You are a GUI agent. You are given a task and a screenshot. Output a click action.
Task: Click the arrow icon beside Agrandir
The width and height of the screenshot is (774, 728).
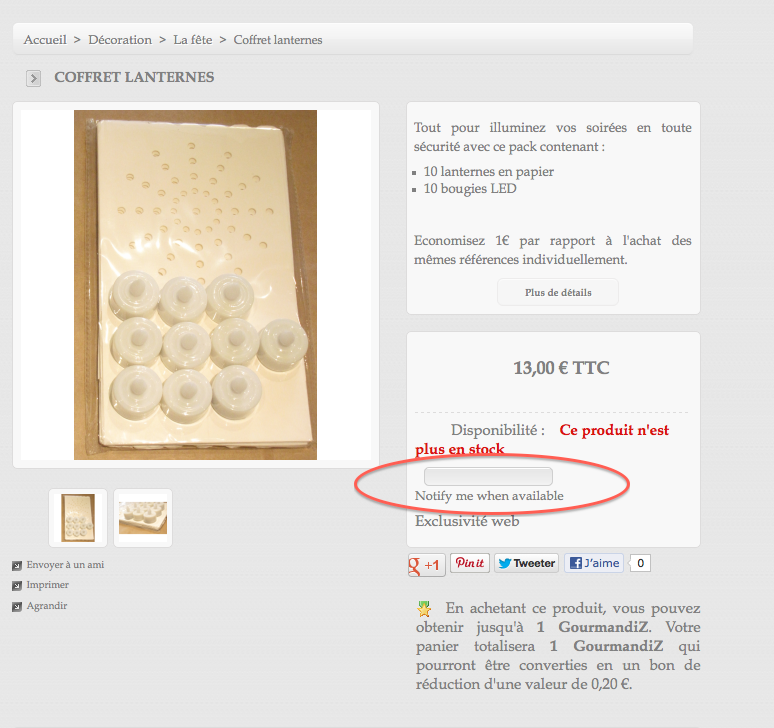[17, 607]
